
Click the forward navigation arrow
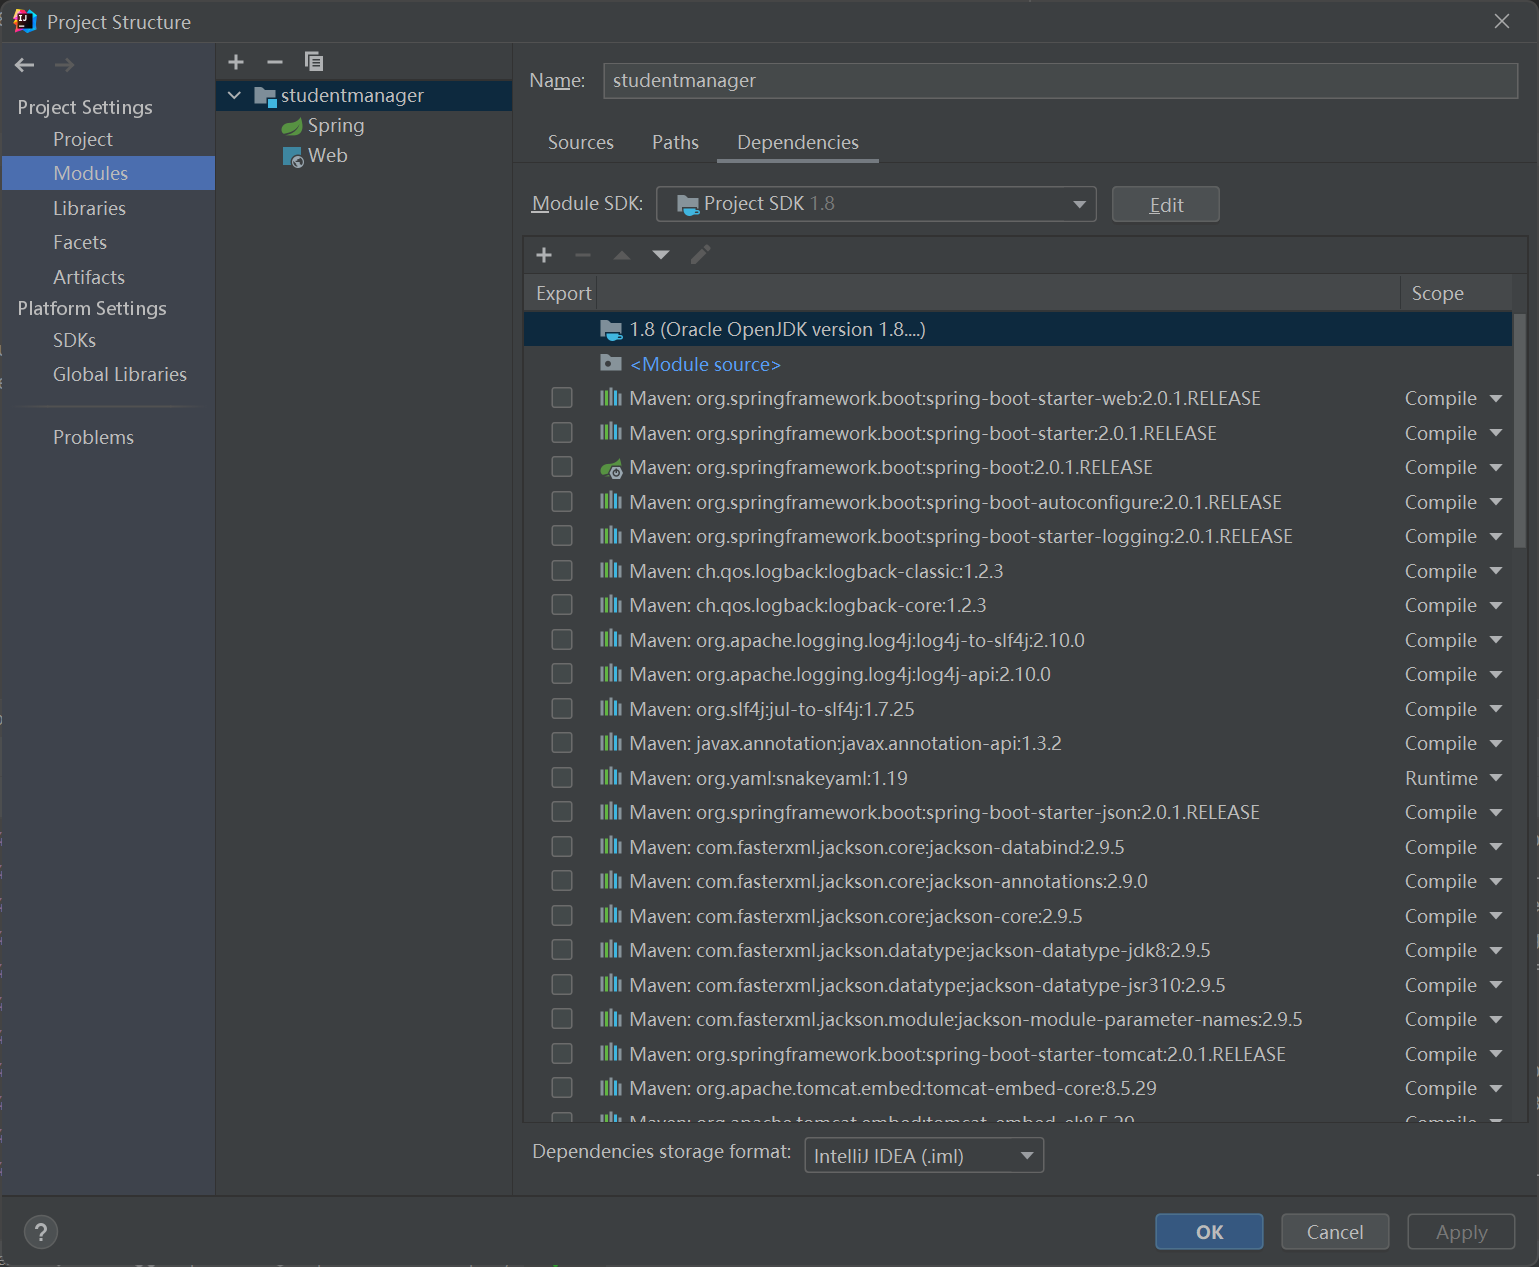pyautogui.click(x=64, y=65)
